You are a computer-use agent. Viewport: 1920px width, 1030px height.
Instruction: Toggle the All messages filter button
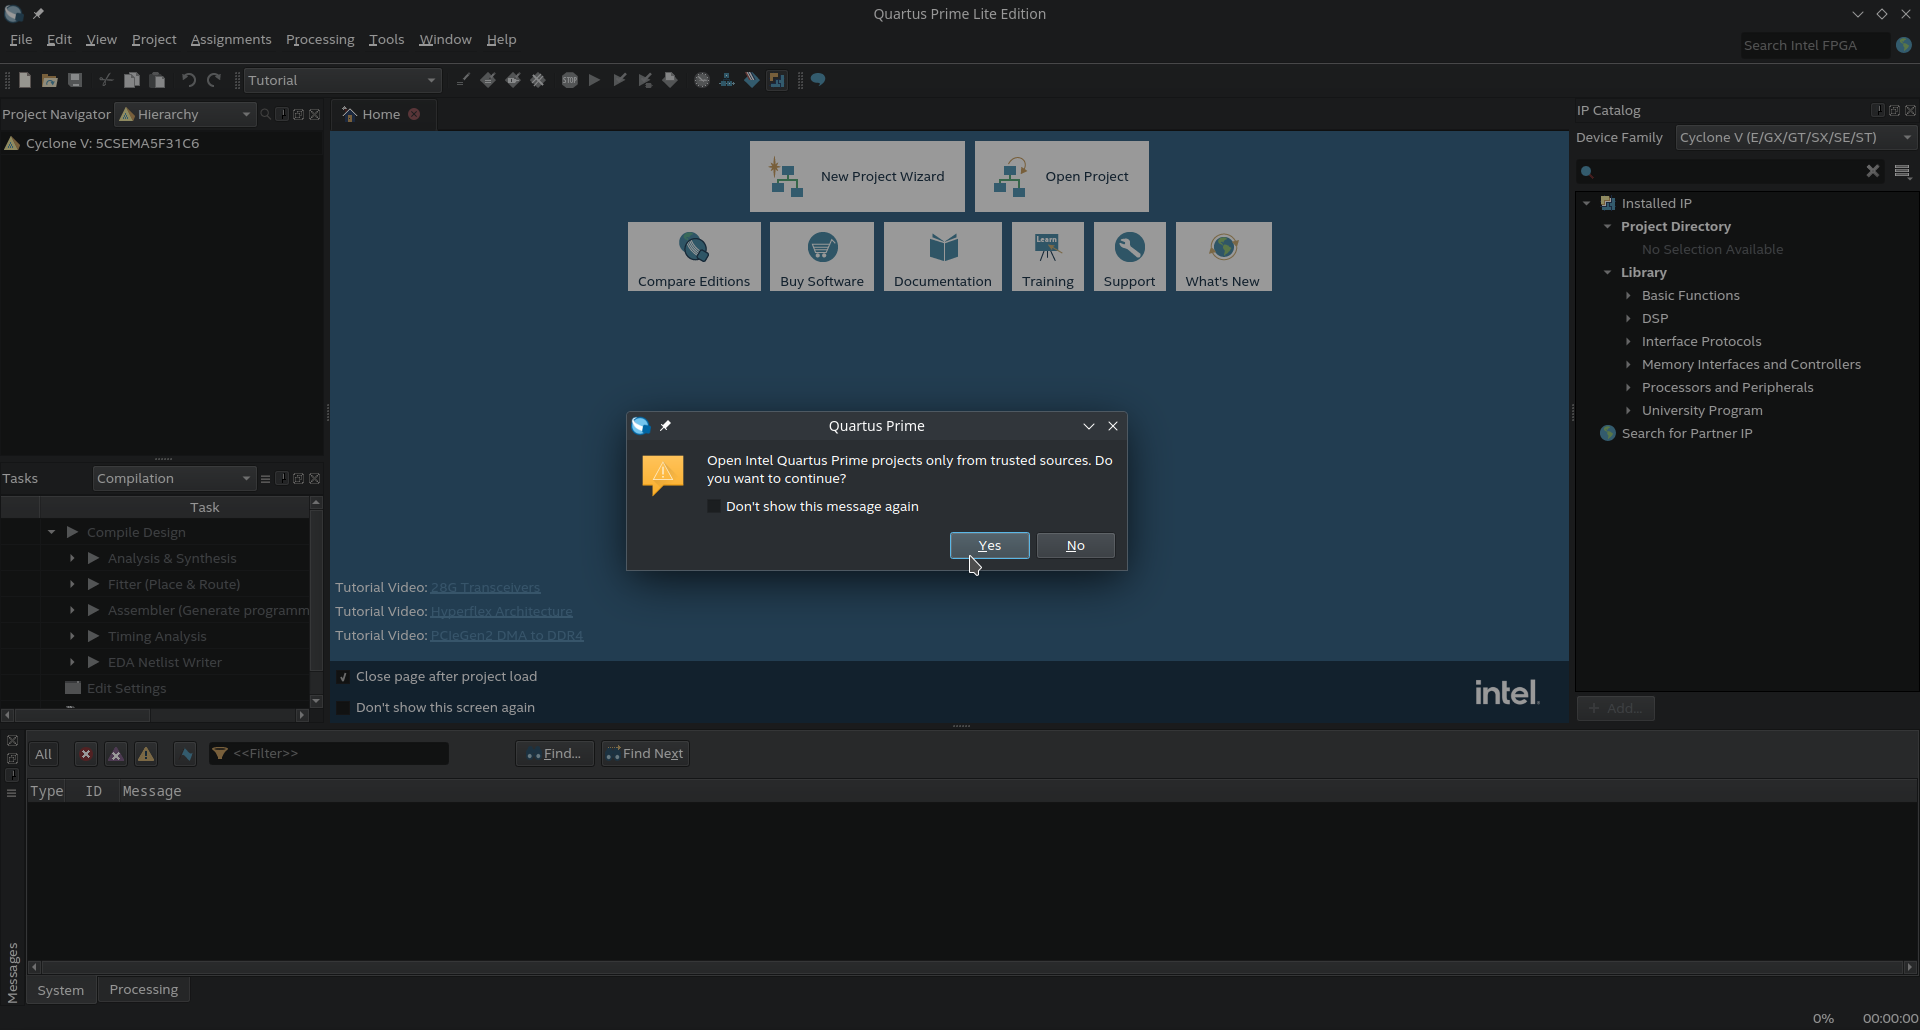[43, 754]
